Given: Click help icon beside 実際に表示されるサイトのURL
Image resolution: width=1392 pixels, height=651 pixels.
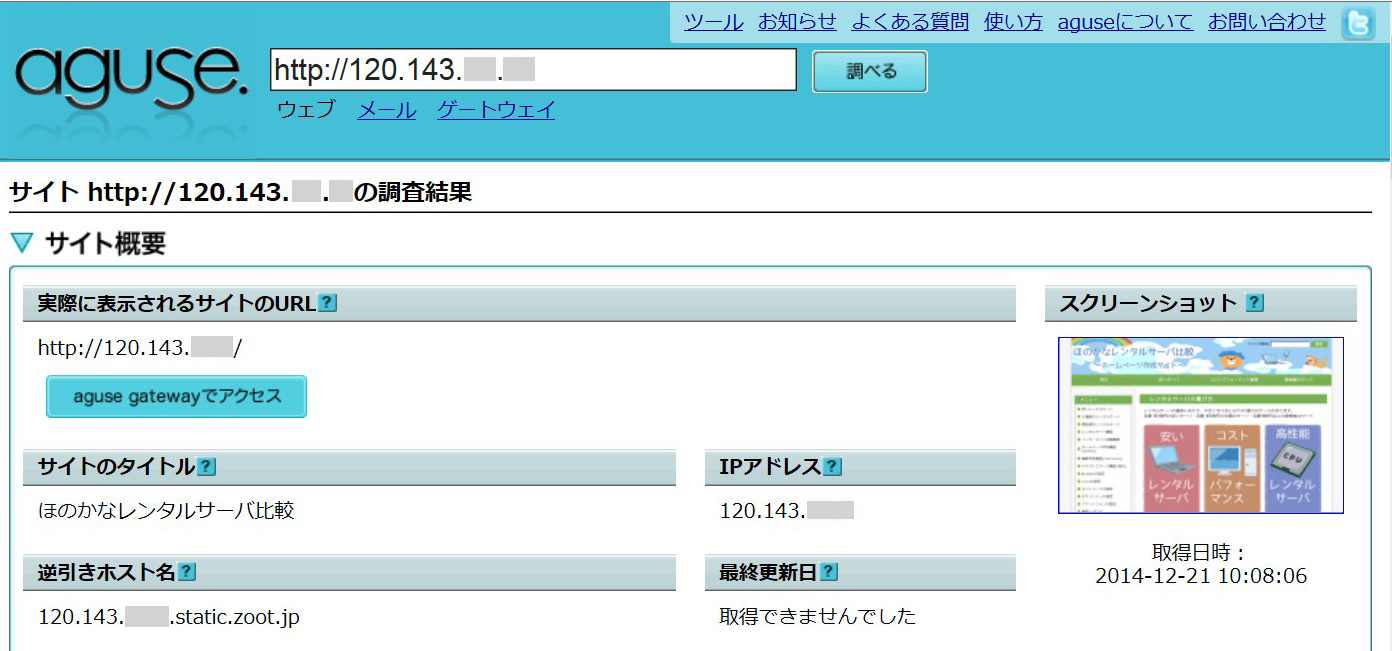Looking at the screenshot, I should [327, 303].
